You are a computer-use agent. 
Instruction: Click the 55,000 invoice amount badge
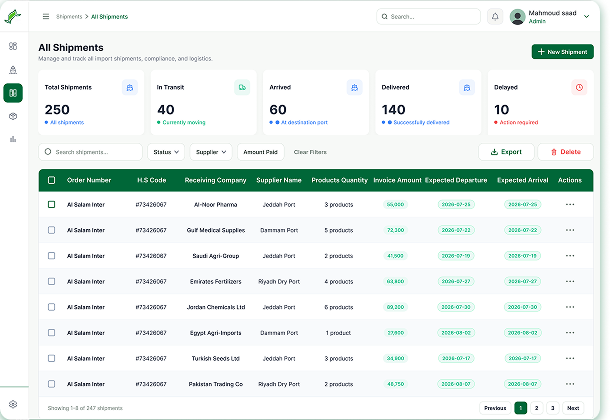click(396, 205)
